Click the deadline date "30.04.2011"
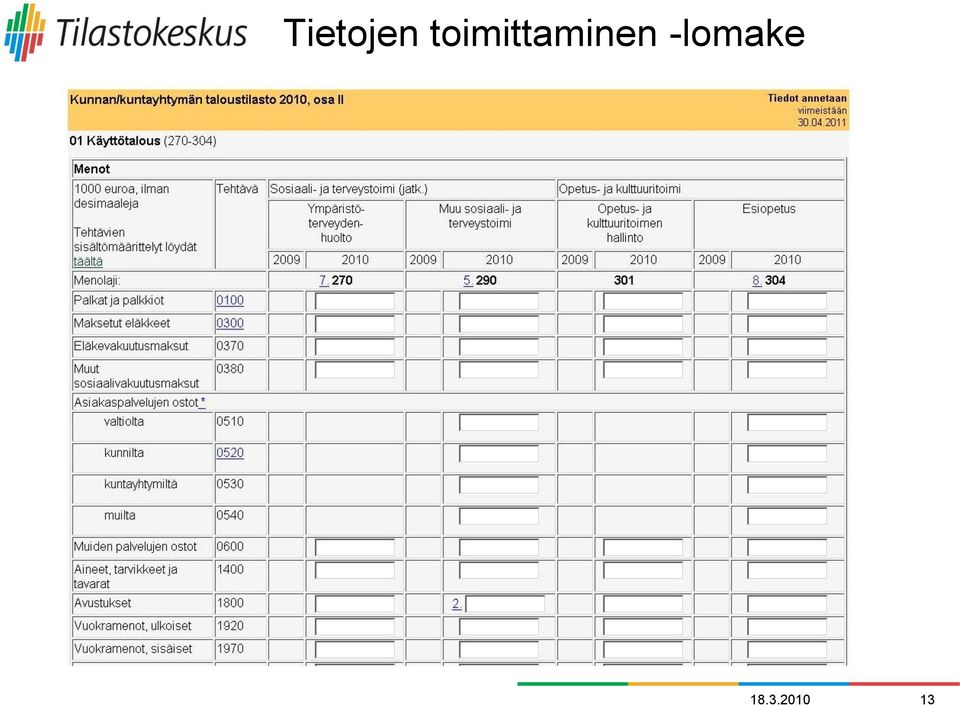 (822, 122)
